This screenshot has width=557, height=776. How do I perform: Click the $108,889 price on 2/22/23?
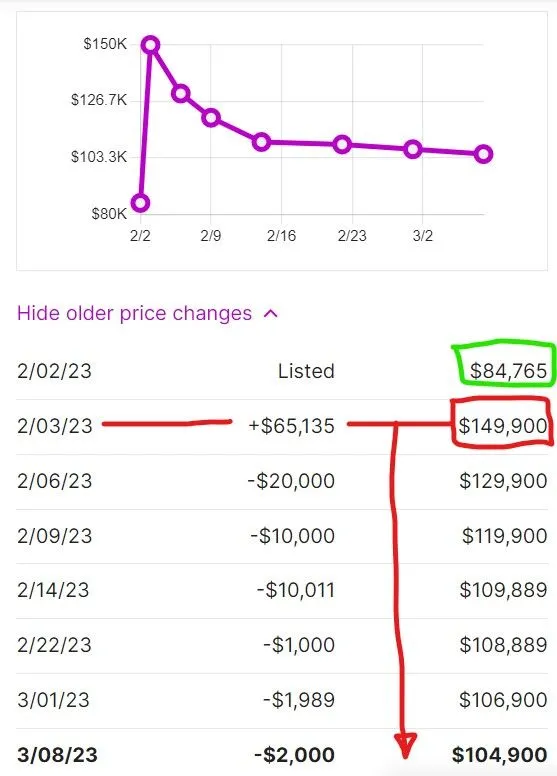click(x=503, y=645)
